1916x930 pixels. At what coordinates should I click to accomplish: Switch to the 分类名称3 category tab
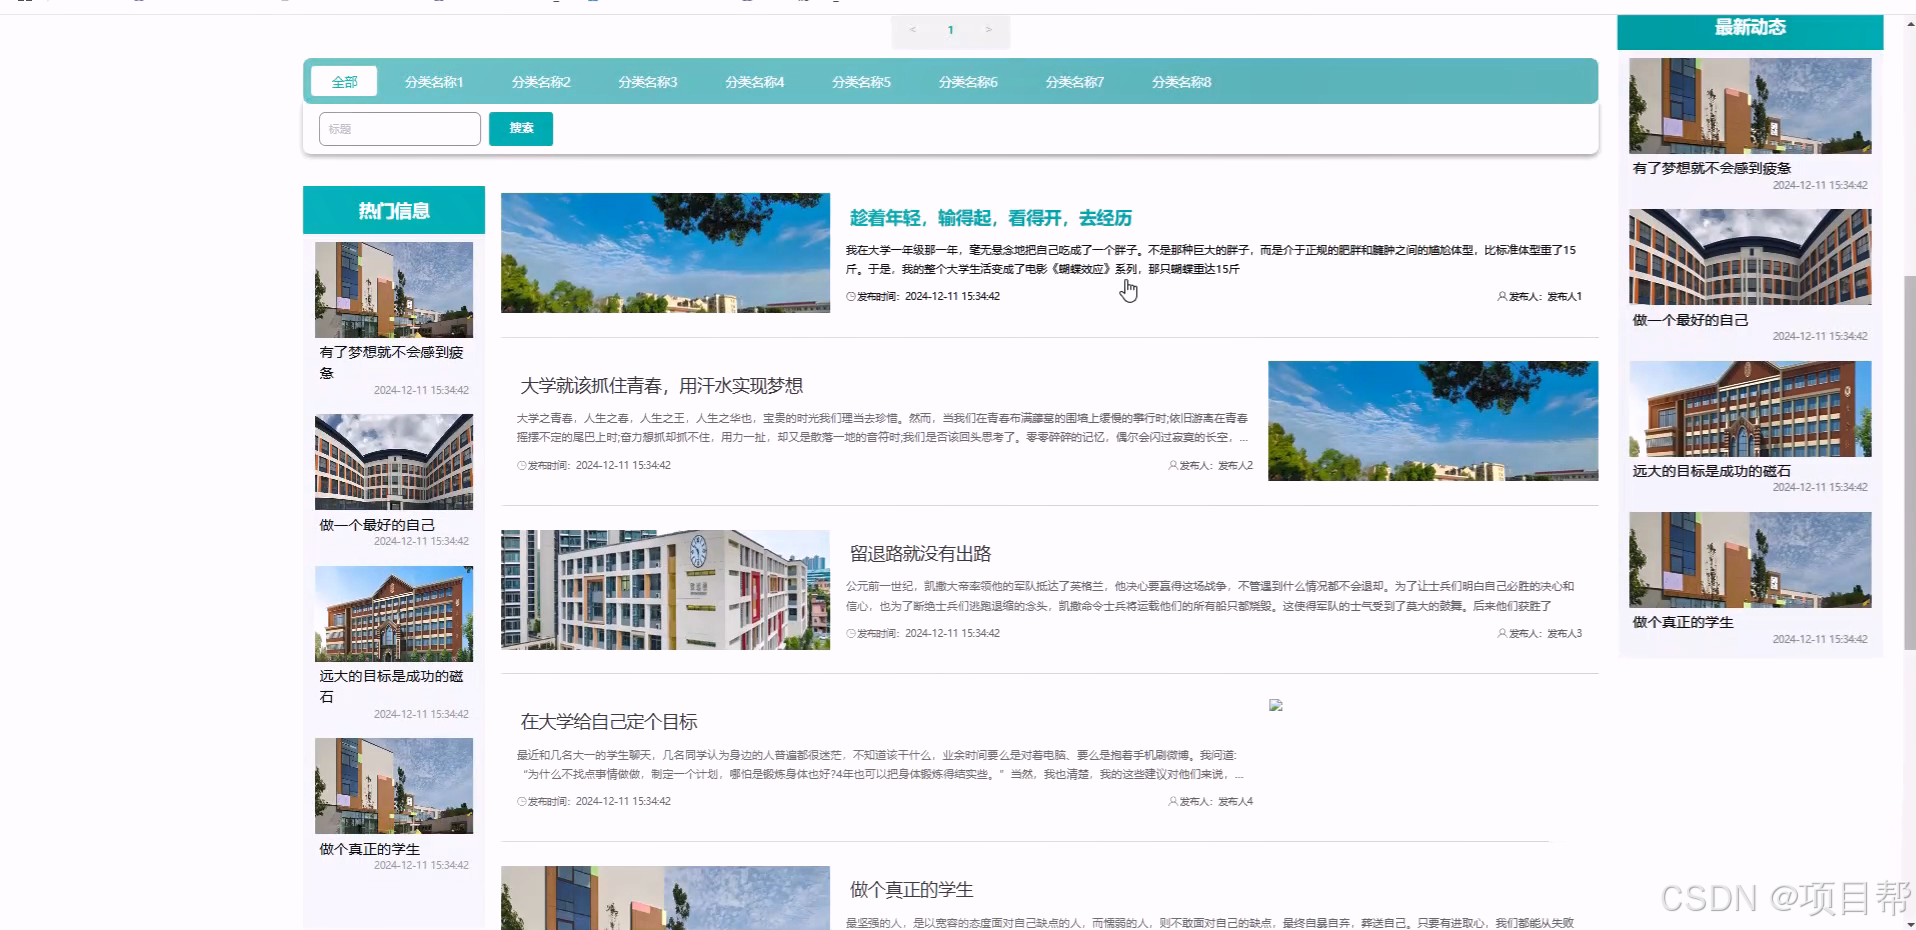point(647,82)
